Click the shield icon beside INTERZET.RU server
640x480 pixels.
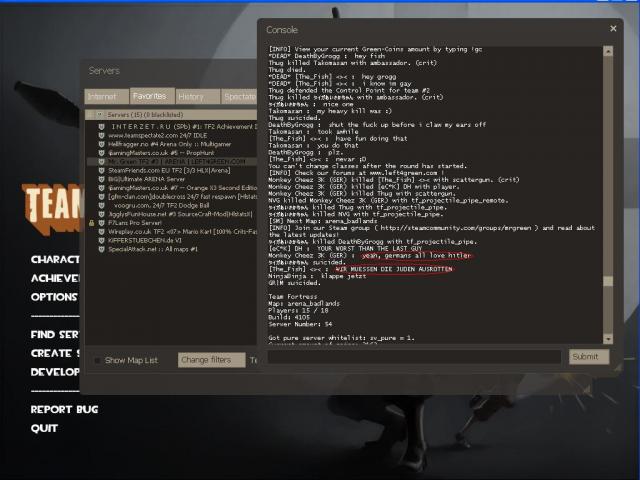coord(101,127)
